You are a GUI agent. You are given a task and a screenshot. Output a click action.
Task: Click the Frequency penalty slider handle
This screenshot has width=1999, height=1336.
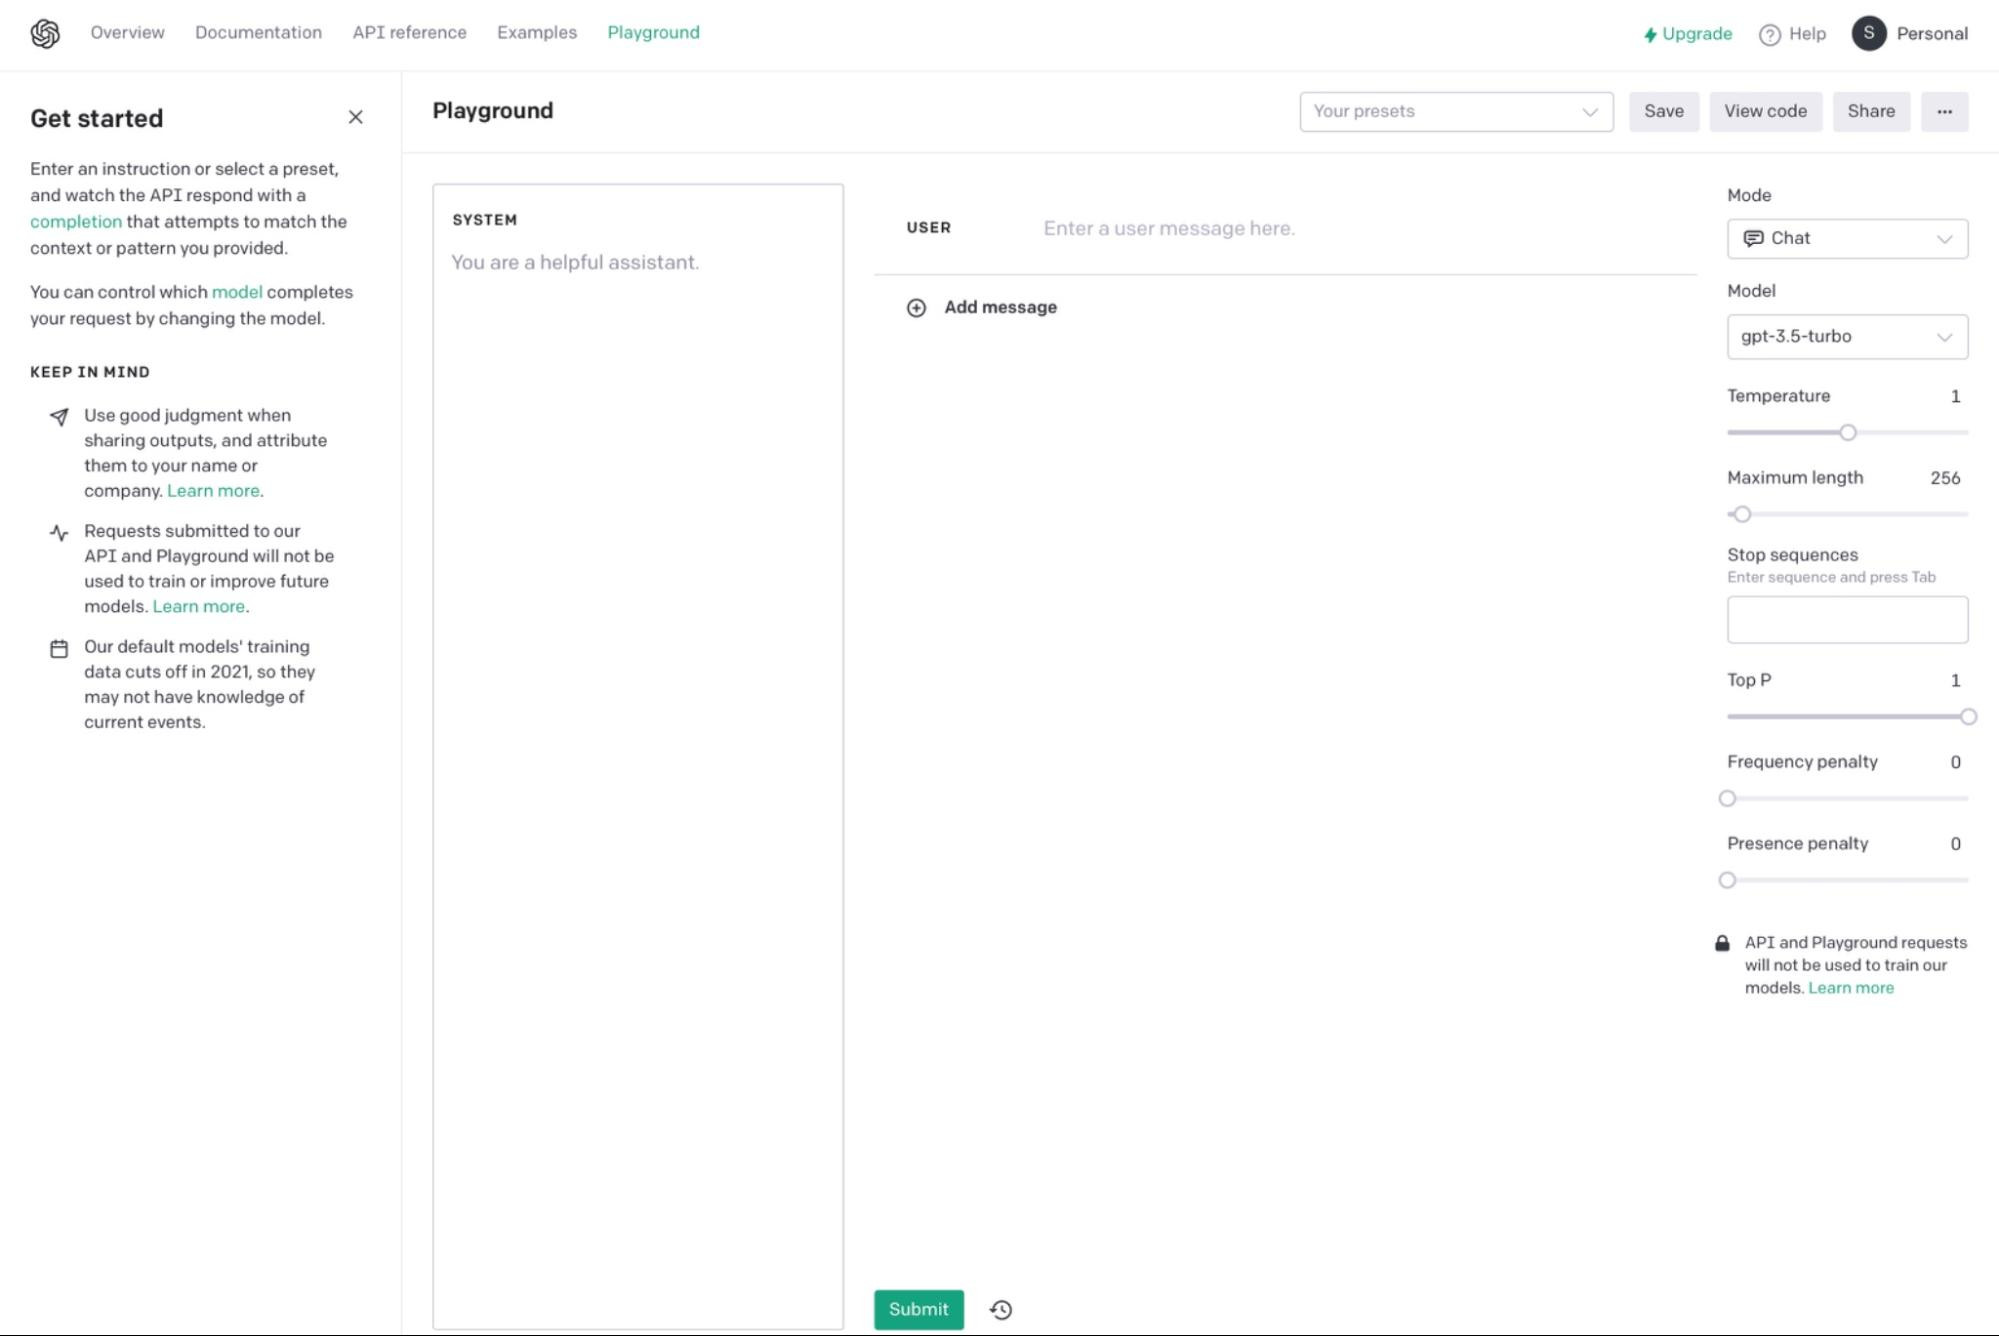coord(1727,799)
